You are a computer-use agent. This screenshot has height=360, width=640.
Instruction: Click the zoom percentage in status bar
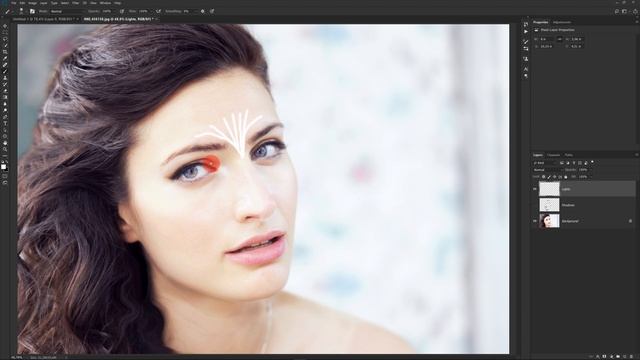pyautogui.click(x=17, y=358)
